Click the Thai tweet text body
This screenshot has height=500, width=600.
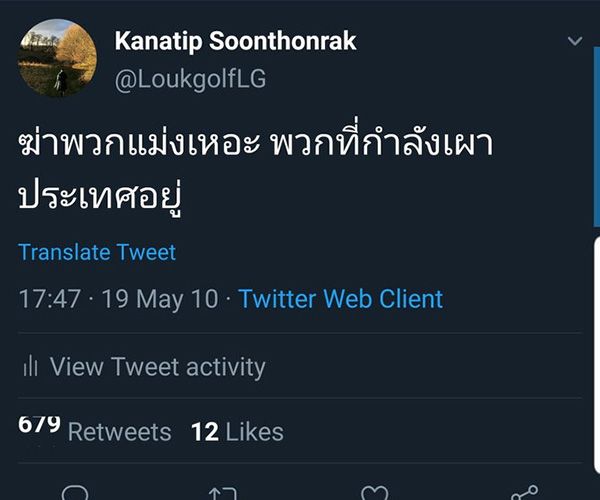point(255,169)
